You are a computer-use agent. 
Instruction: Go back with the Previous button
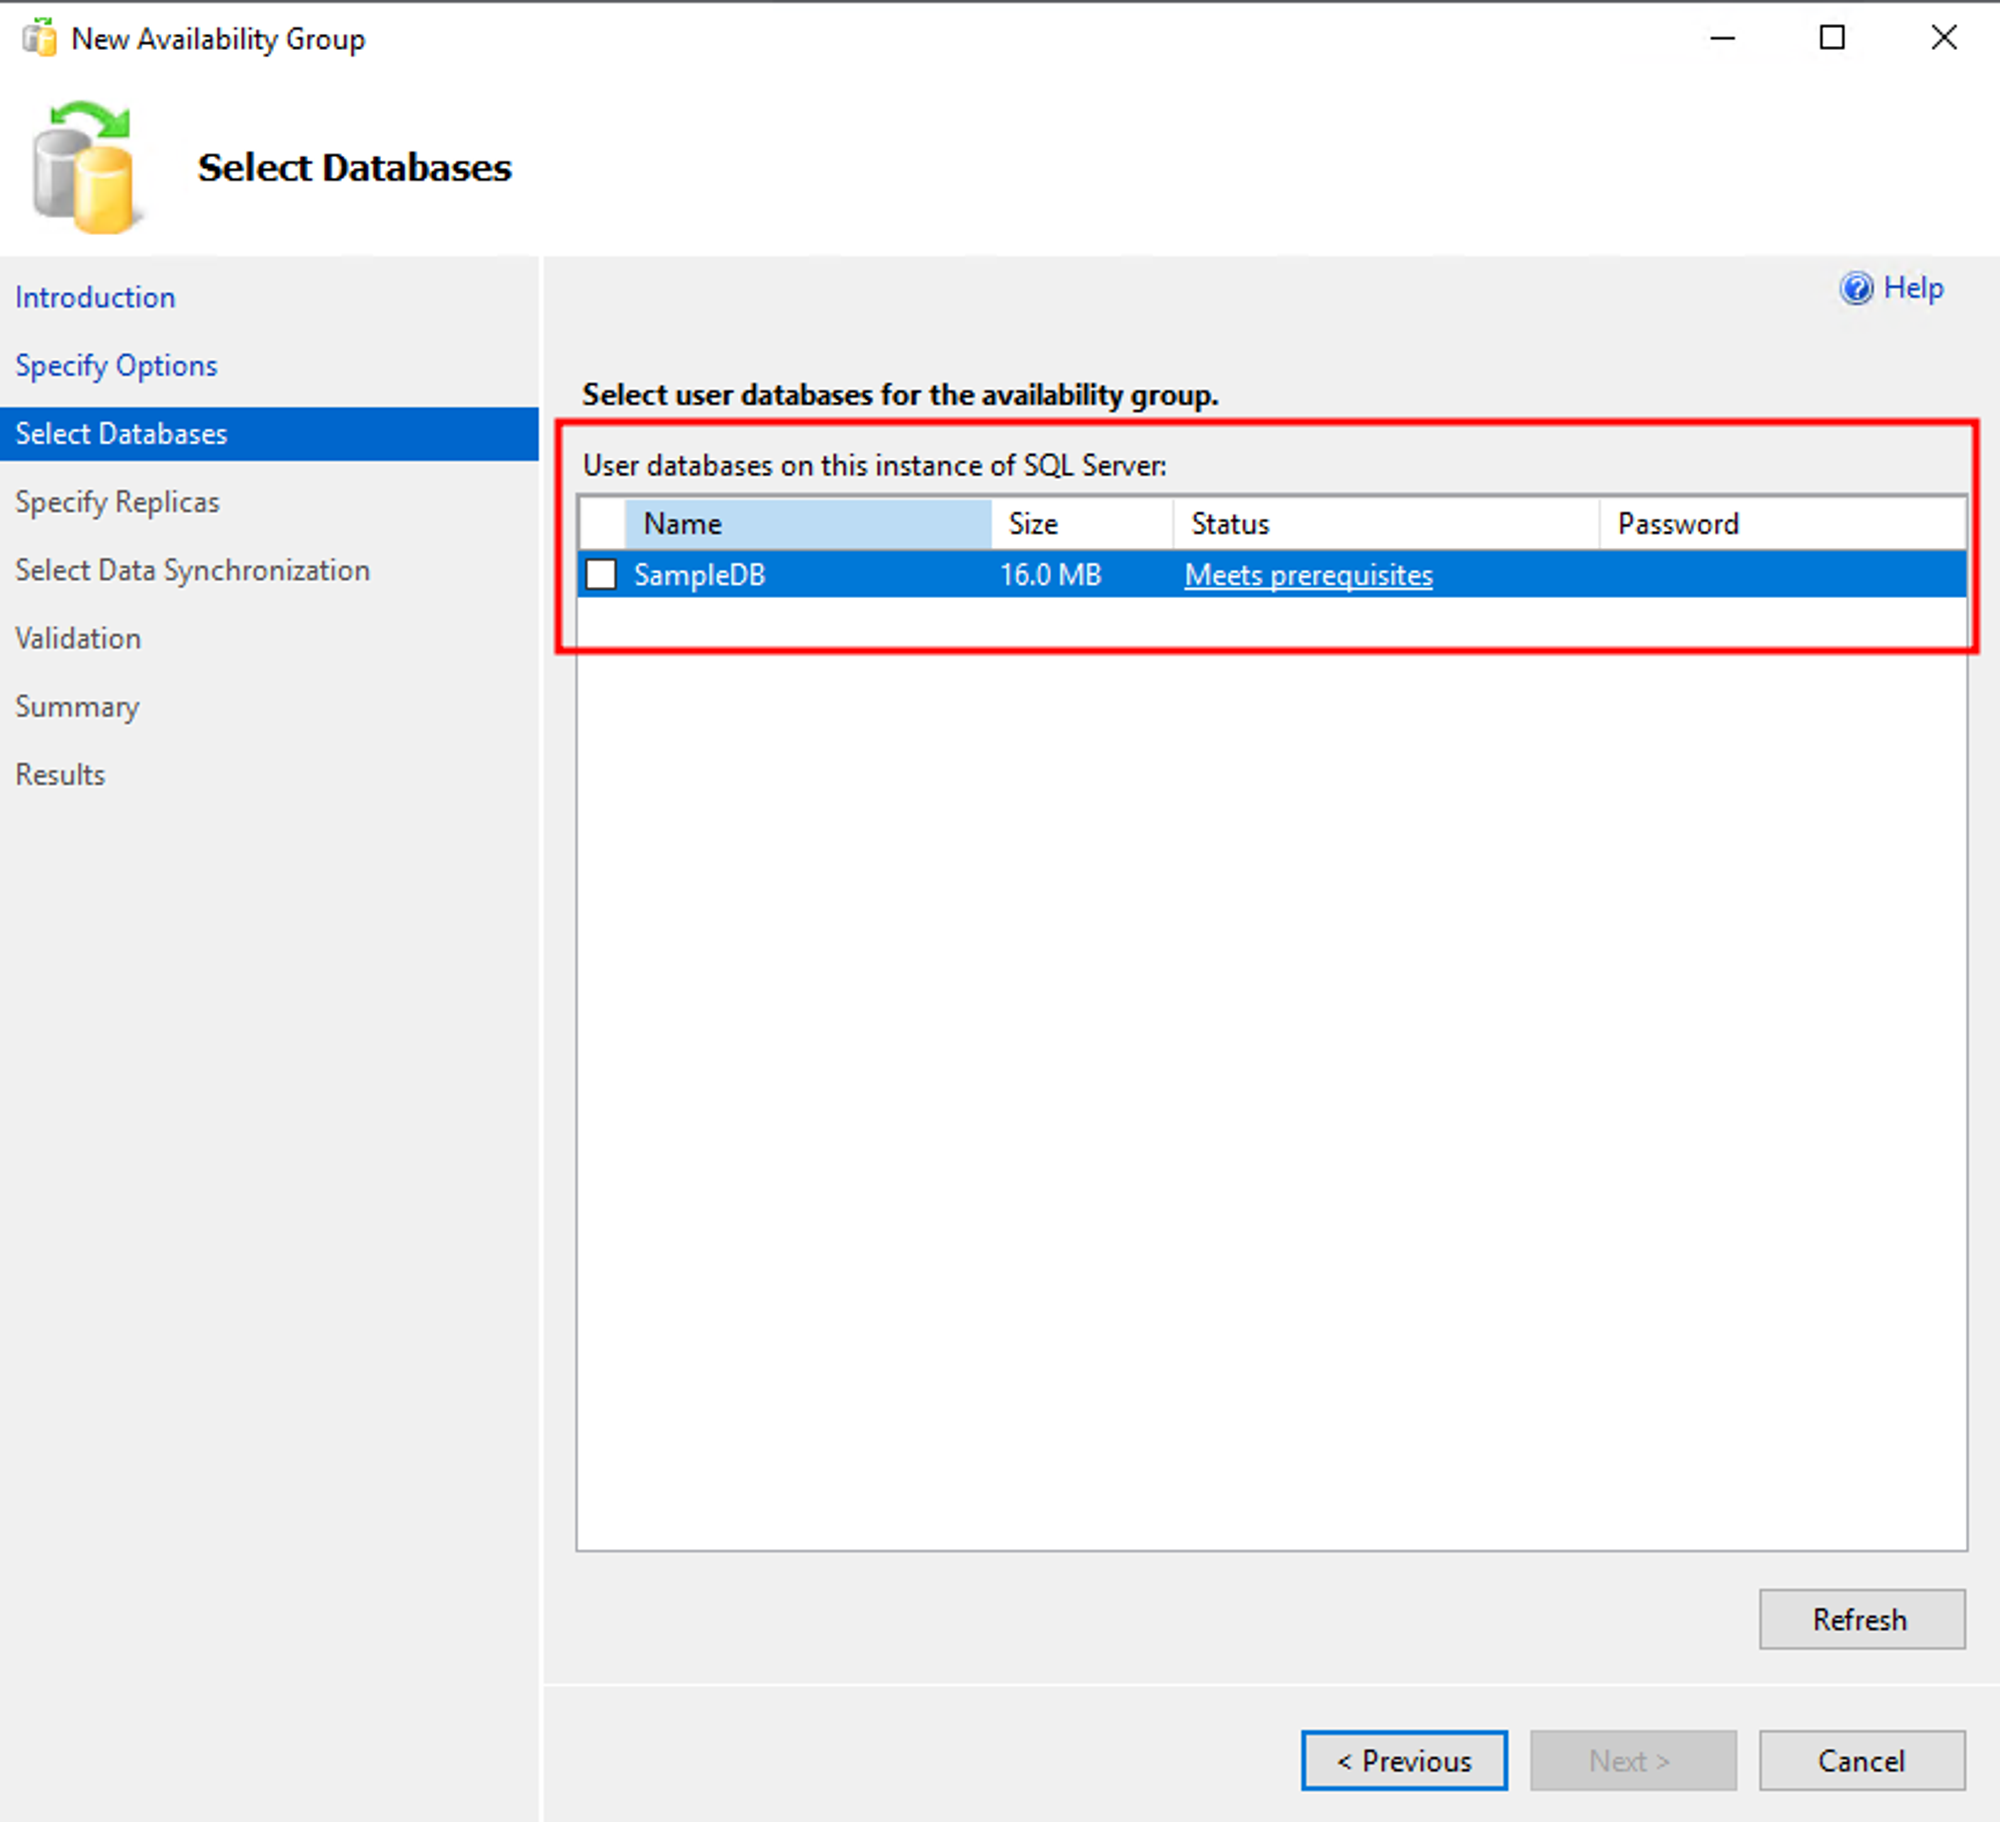[x=1404, y=1760]
